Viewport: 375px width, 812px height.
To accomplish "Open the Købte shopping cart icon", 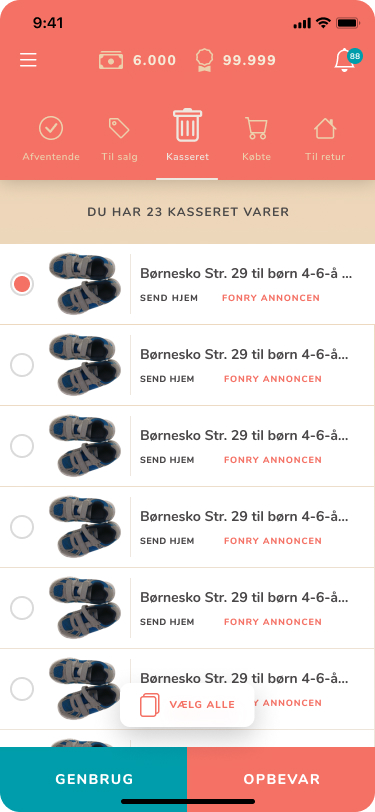I will (x=256, y=128).
